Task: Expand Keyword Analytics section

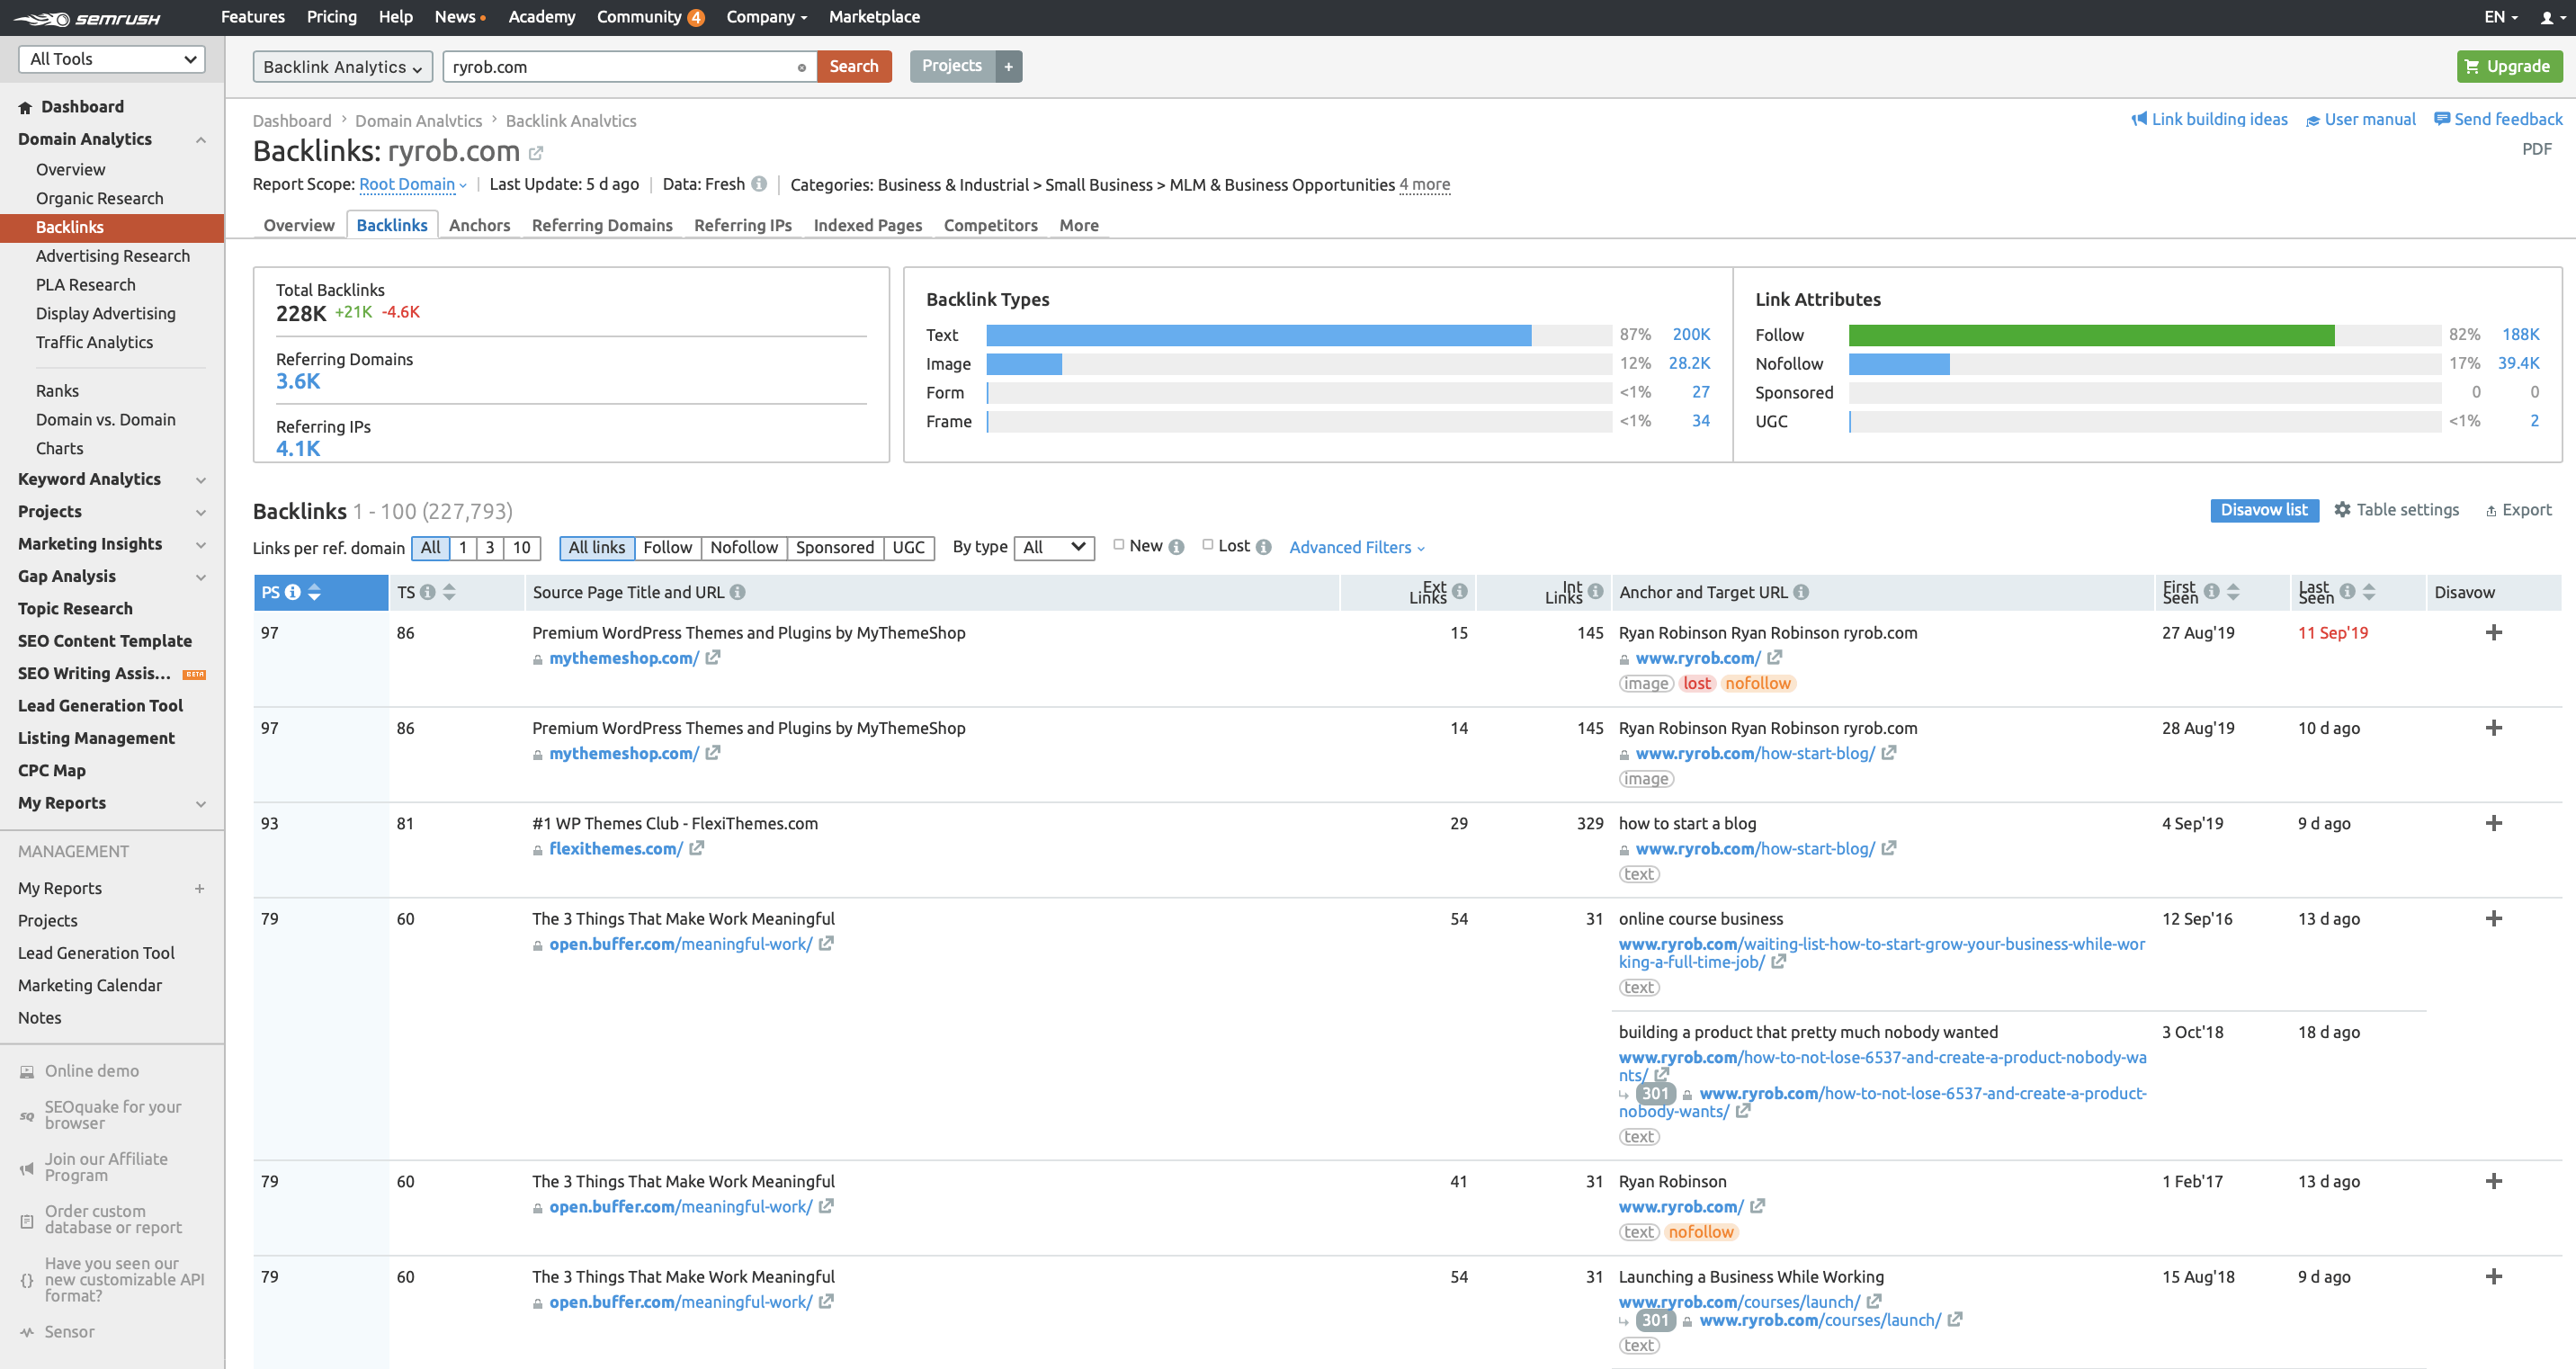Action: click(x=201, y=480)
